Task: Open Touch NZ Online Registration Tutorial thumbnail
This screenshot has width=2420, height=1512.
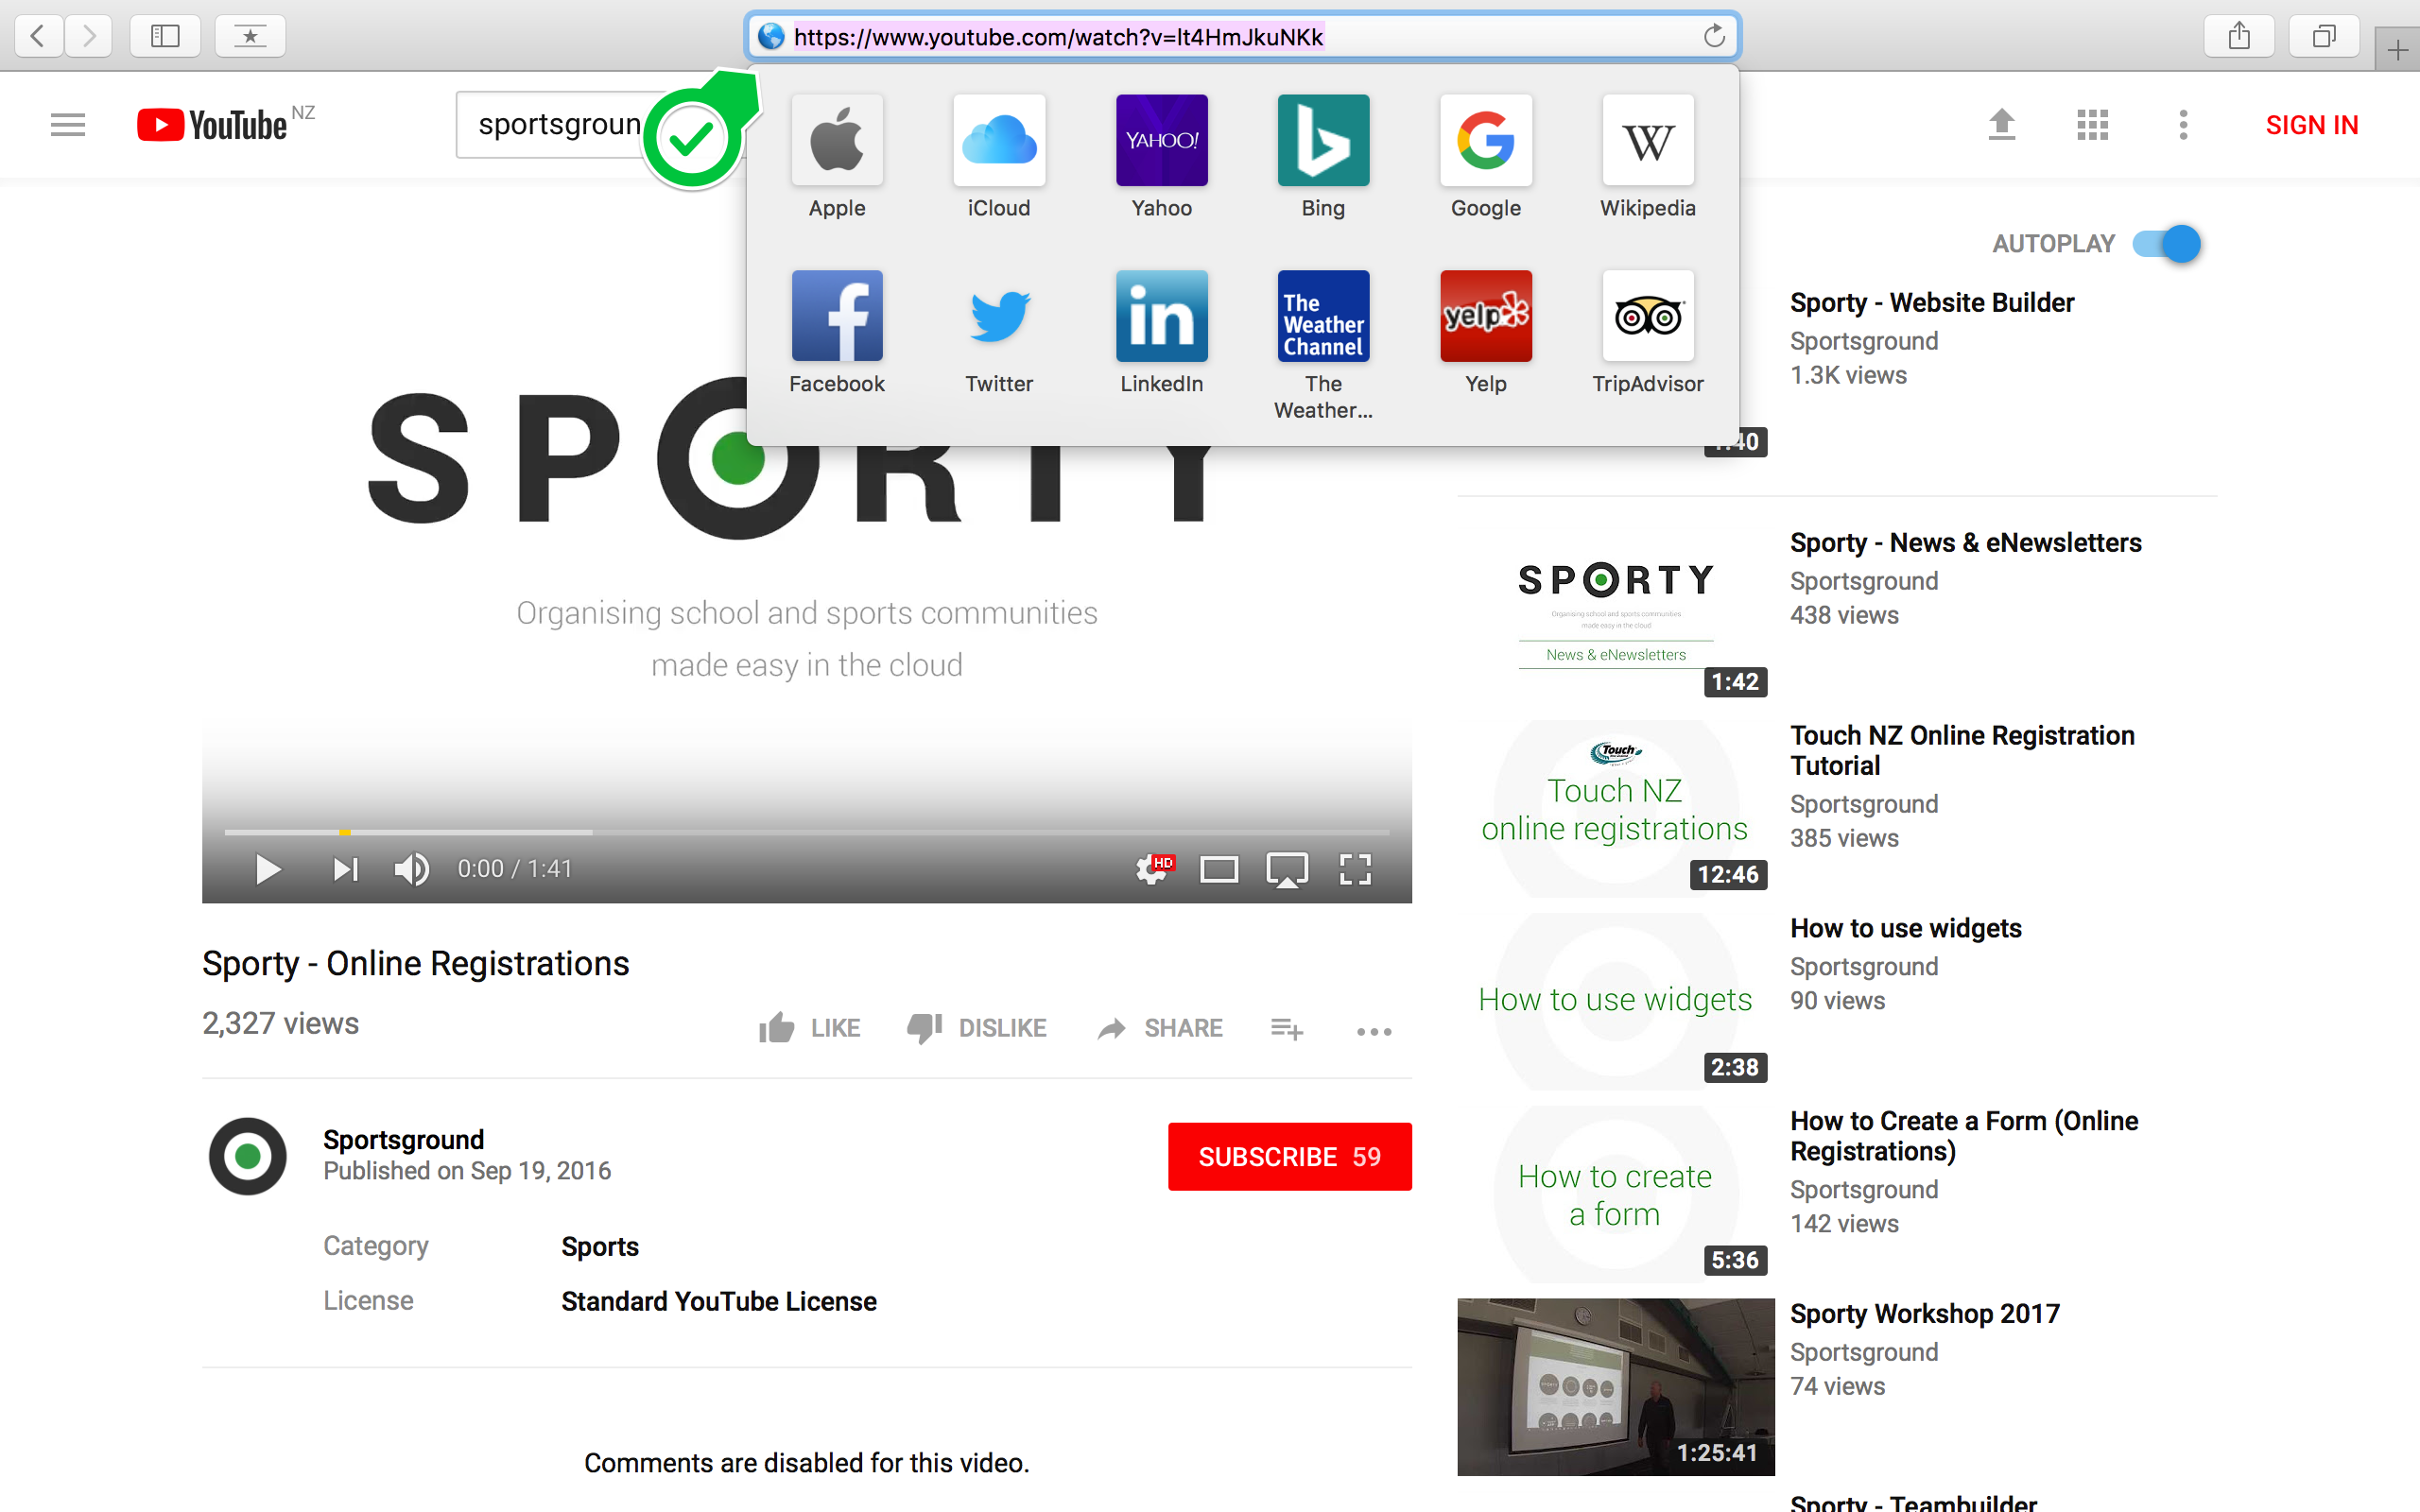Action: tap(1615, 808)
